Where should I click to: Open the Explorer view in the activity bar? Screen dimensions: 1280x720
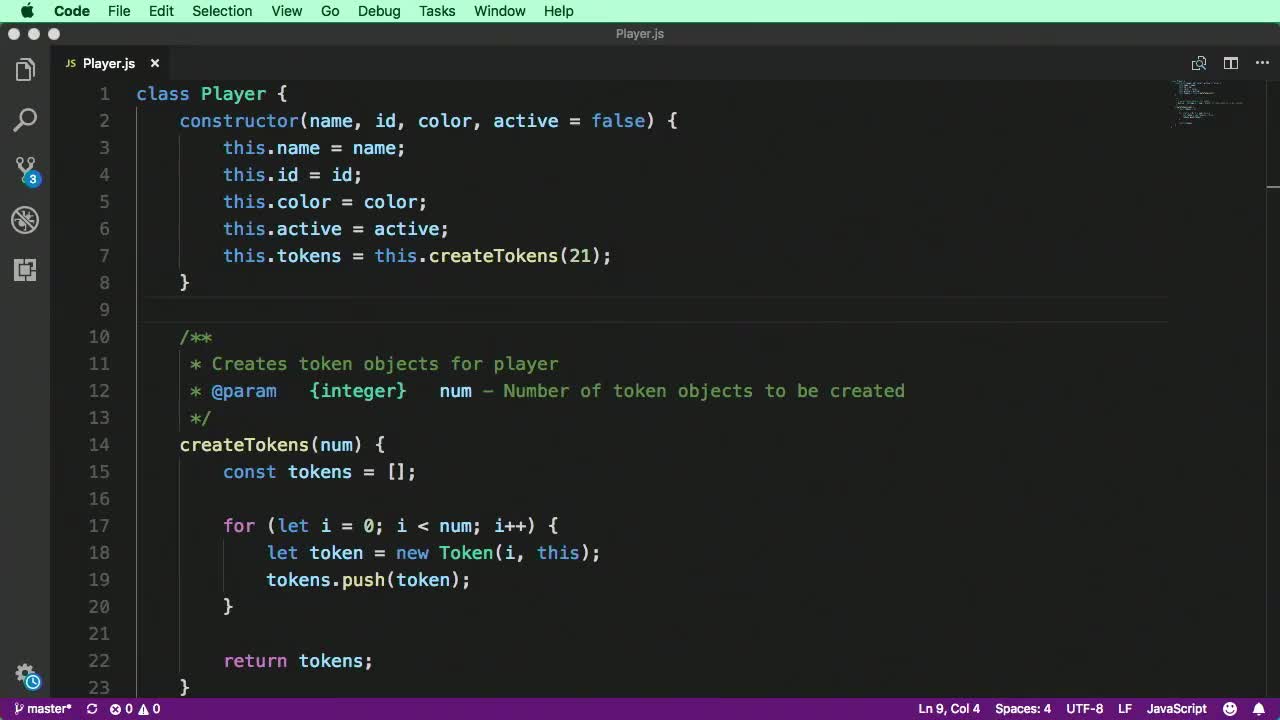25,69
